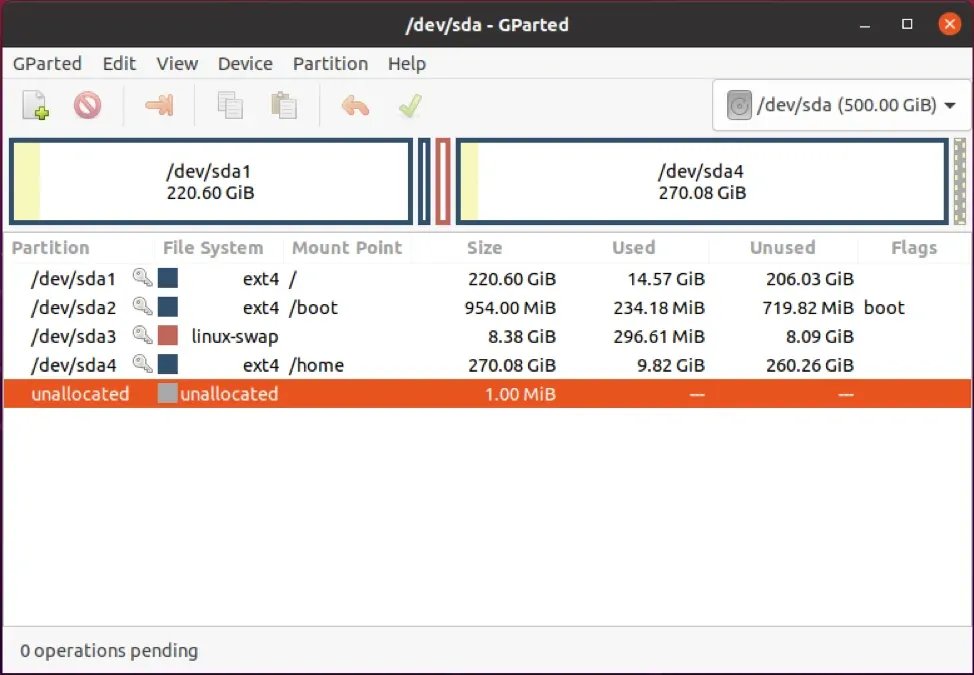Click the Mount Point column header
The image size is (974, 675).
tap(347, 247)
